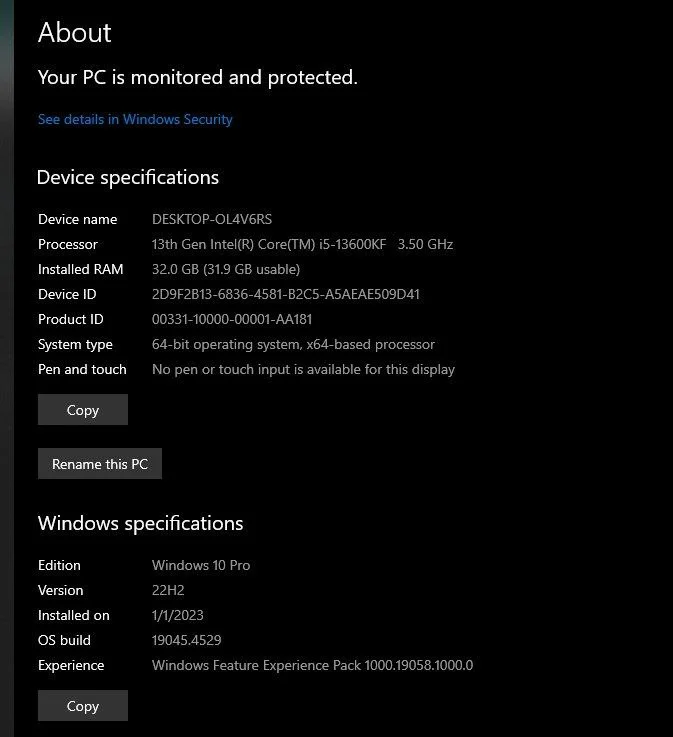This screenshot has width=673, height=737.
Task: Click the installed on date 1/1/2023
Action: click(177, 615)
